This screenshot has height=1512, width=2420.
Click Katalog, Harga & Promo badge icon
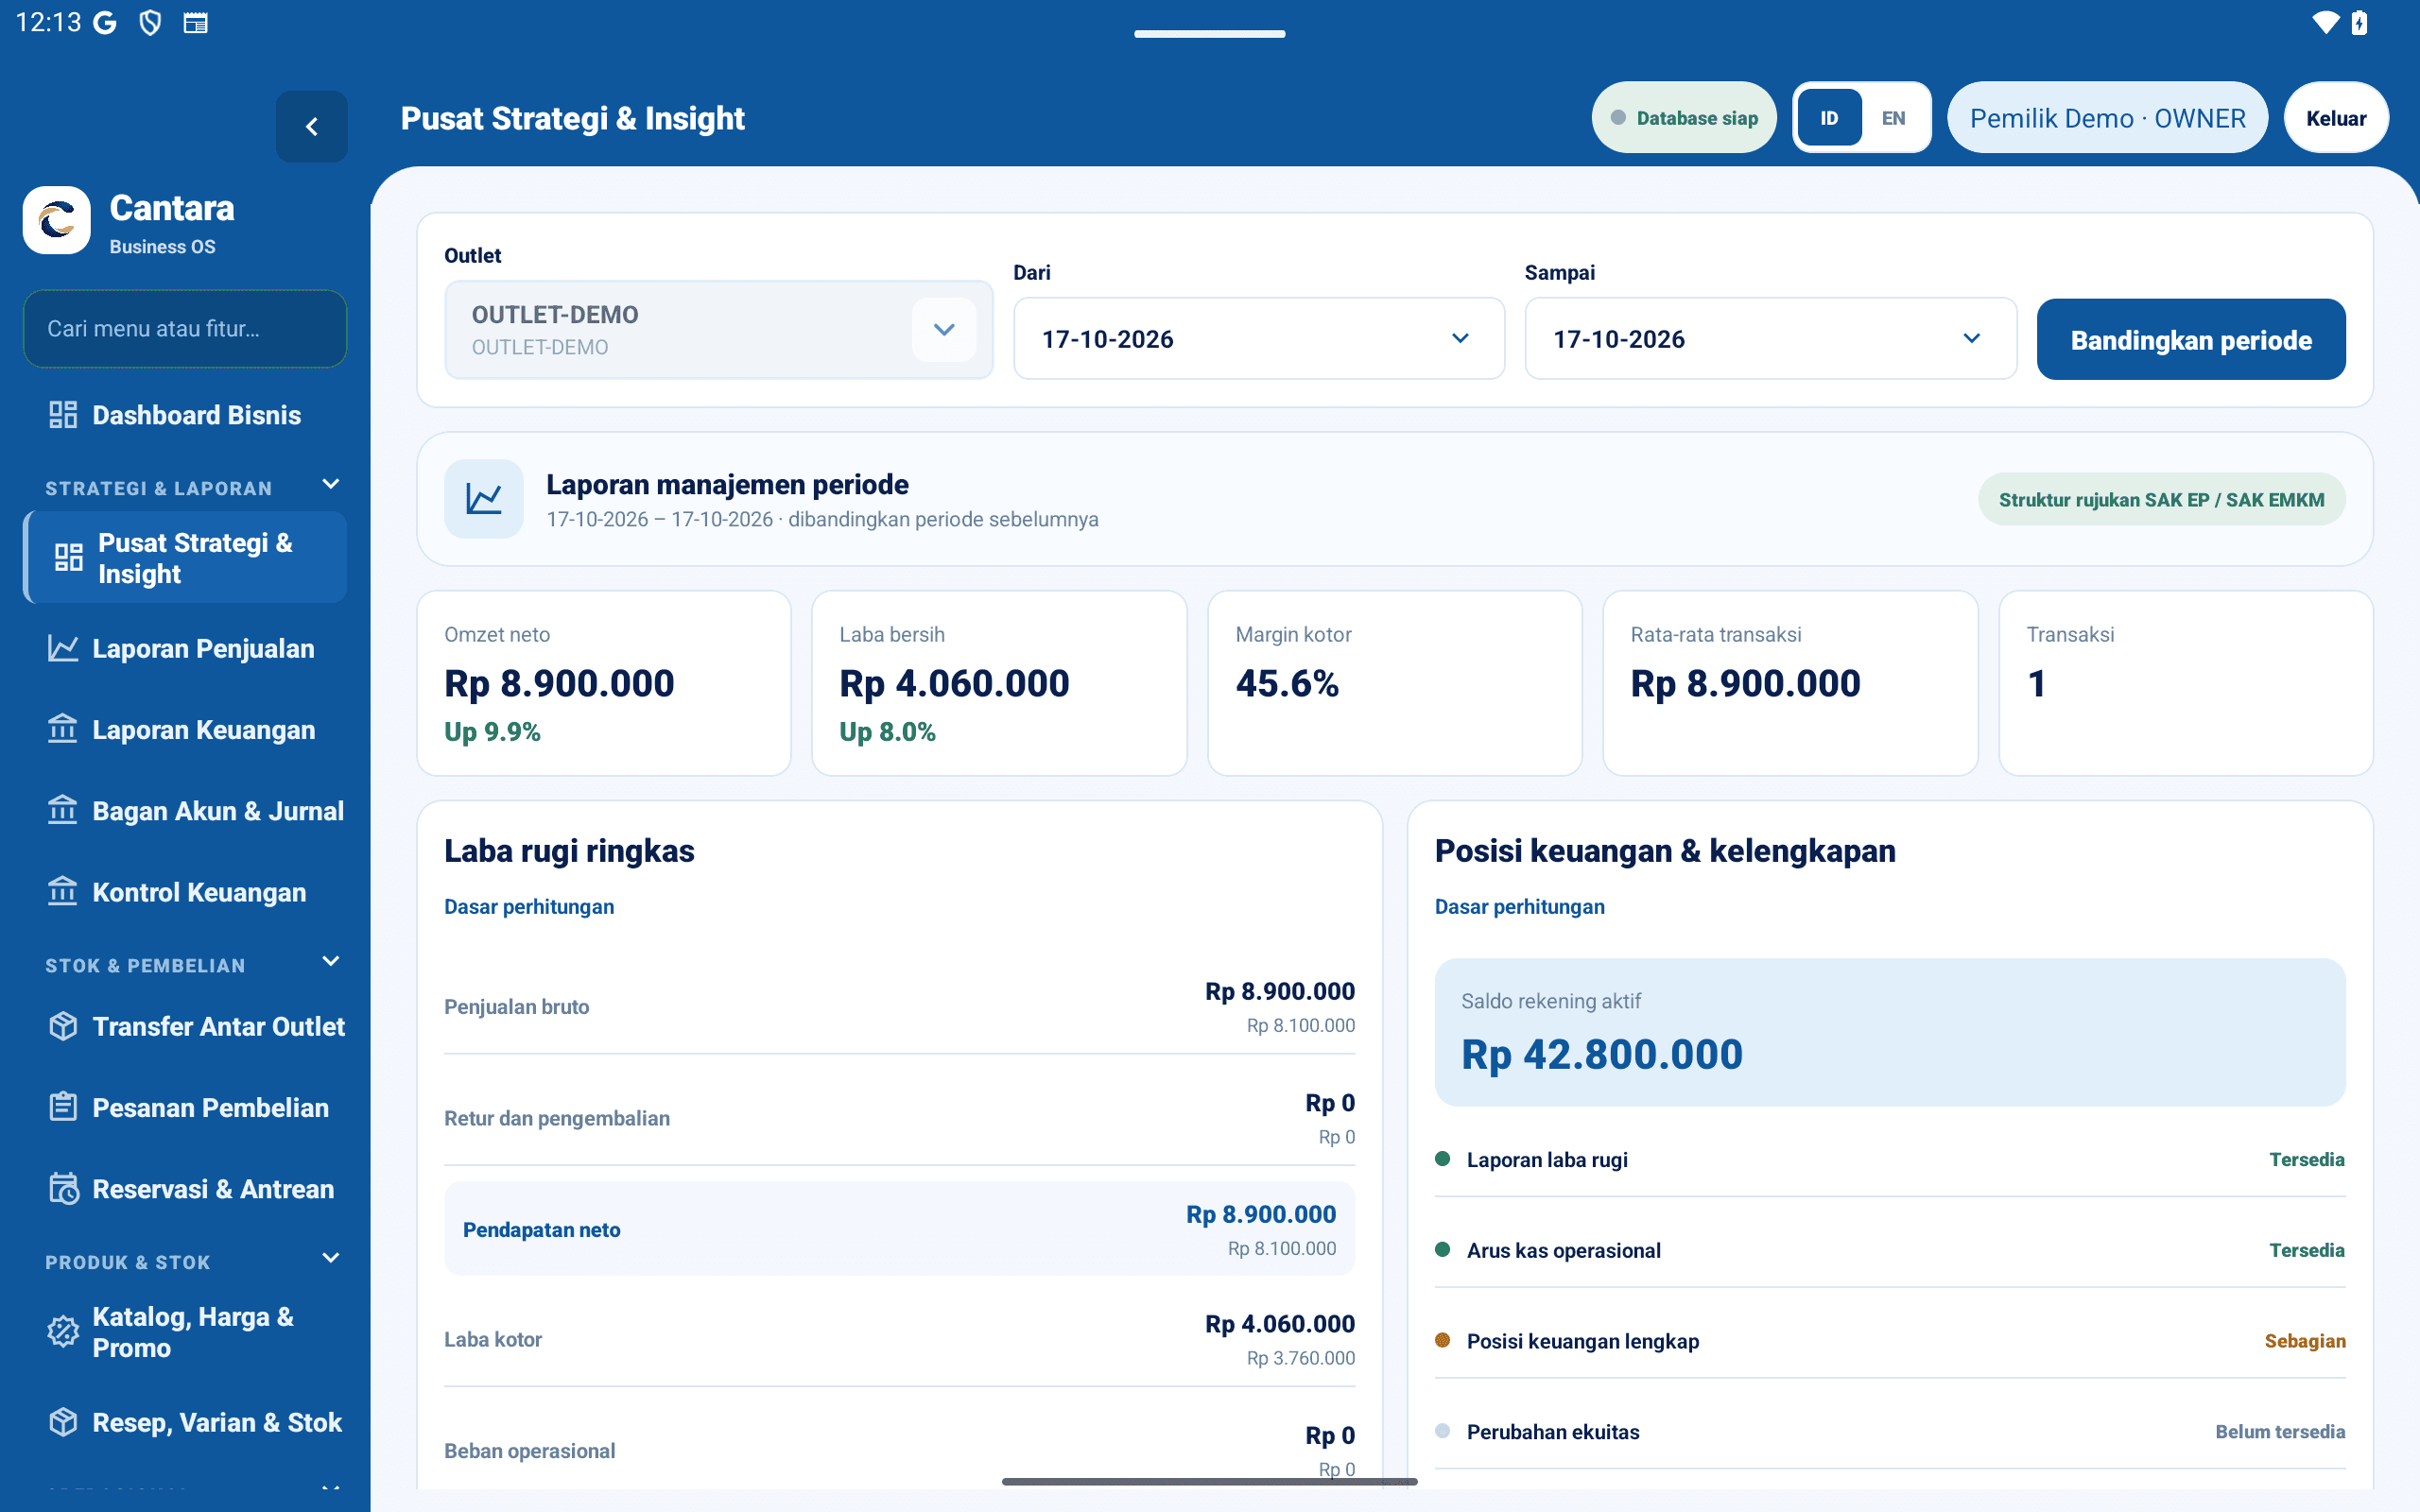pos(63,1332)
